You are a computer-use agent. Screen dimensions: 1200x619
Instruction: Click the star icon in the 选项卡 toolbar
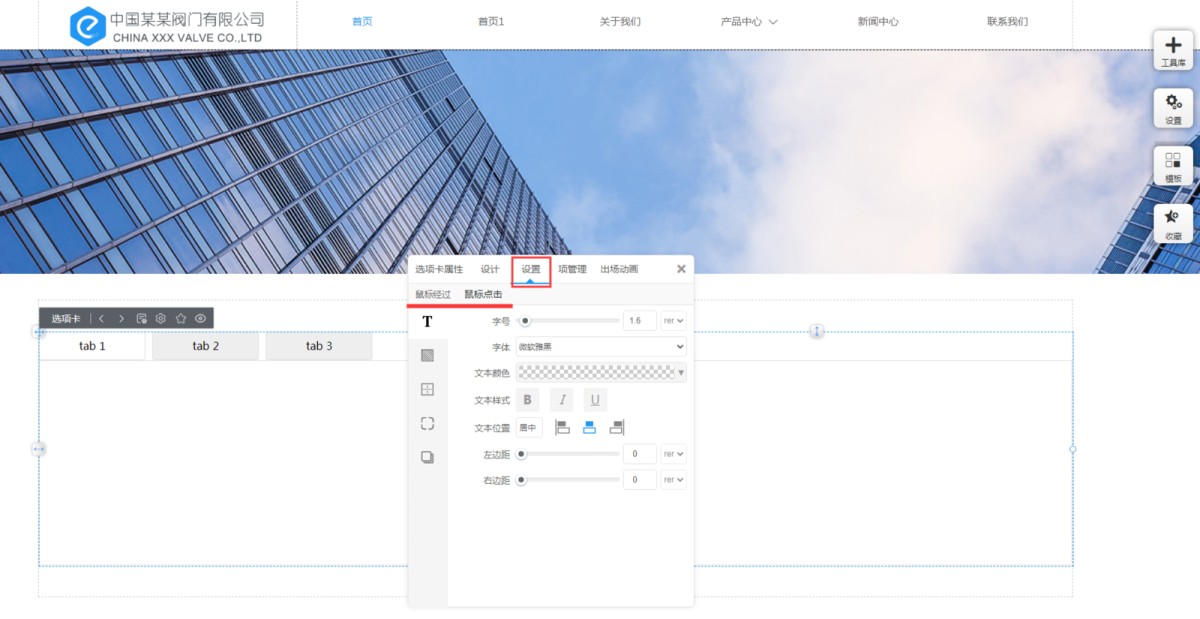point(181,318)
